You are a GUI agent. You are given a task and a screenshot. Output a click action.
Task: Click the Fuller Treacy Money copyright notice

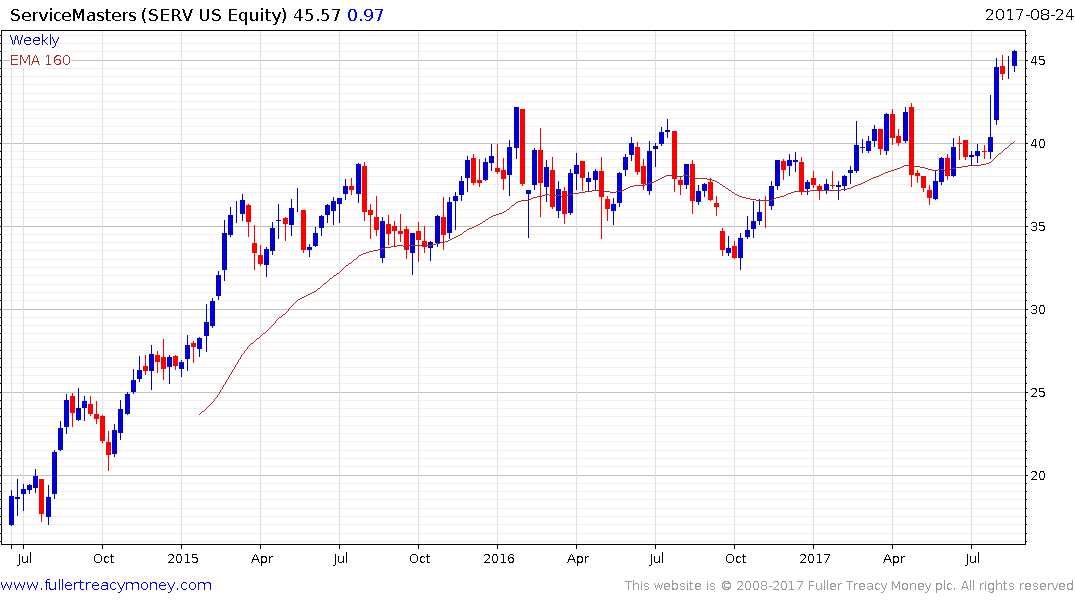(x=849, y=586)
